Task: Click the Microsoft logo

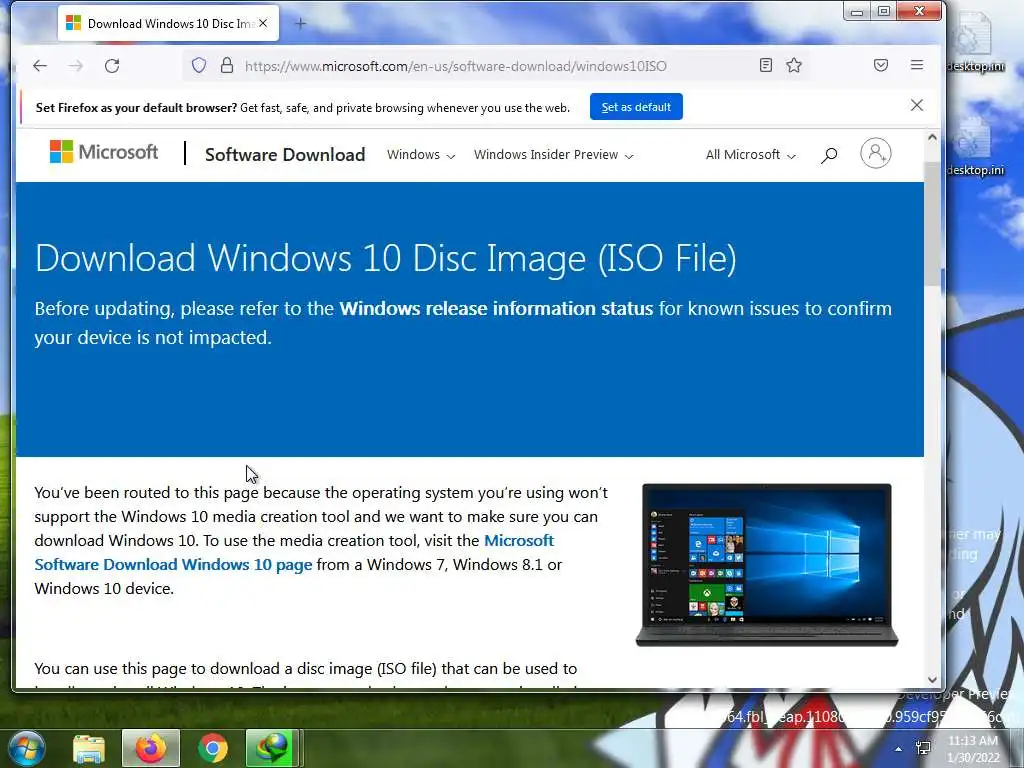Action: pyautogui.click(x=104, y=152)
